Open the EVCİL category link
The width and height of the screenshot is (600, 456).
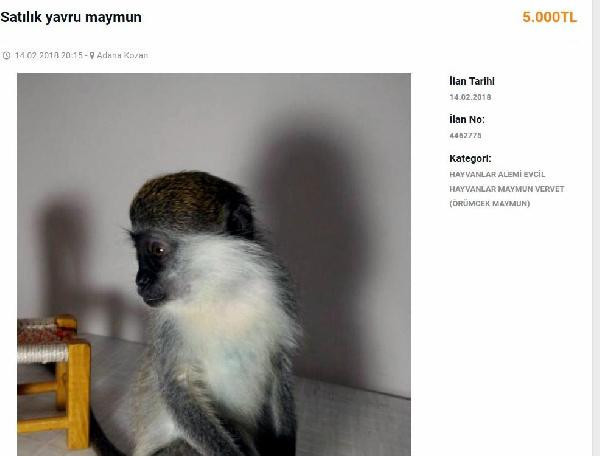click(534, 174)
